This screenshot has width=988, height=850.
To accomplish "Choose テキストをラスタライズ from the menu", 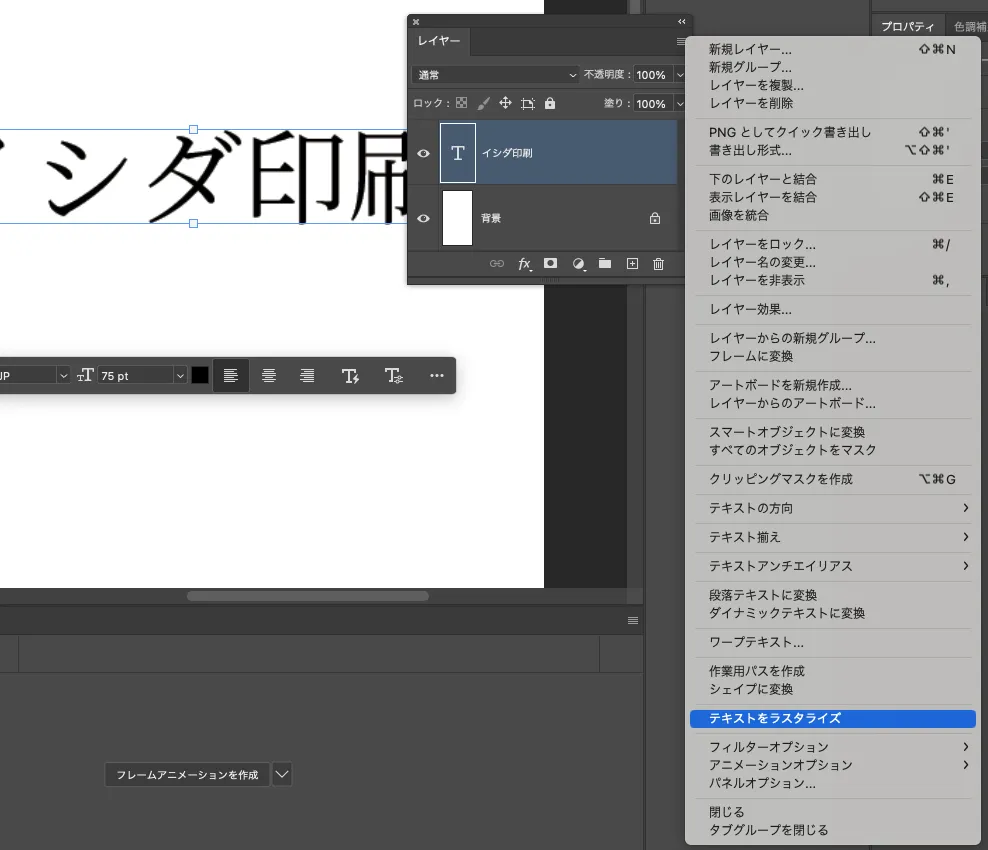I will coord(775,718).
